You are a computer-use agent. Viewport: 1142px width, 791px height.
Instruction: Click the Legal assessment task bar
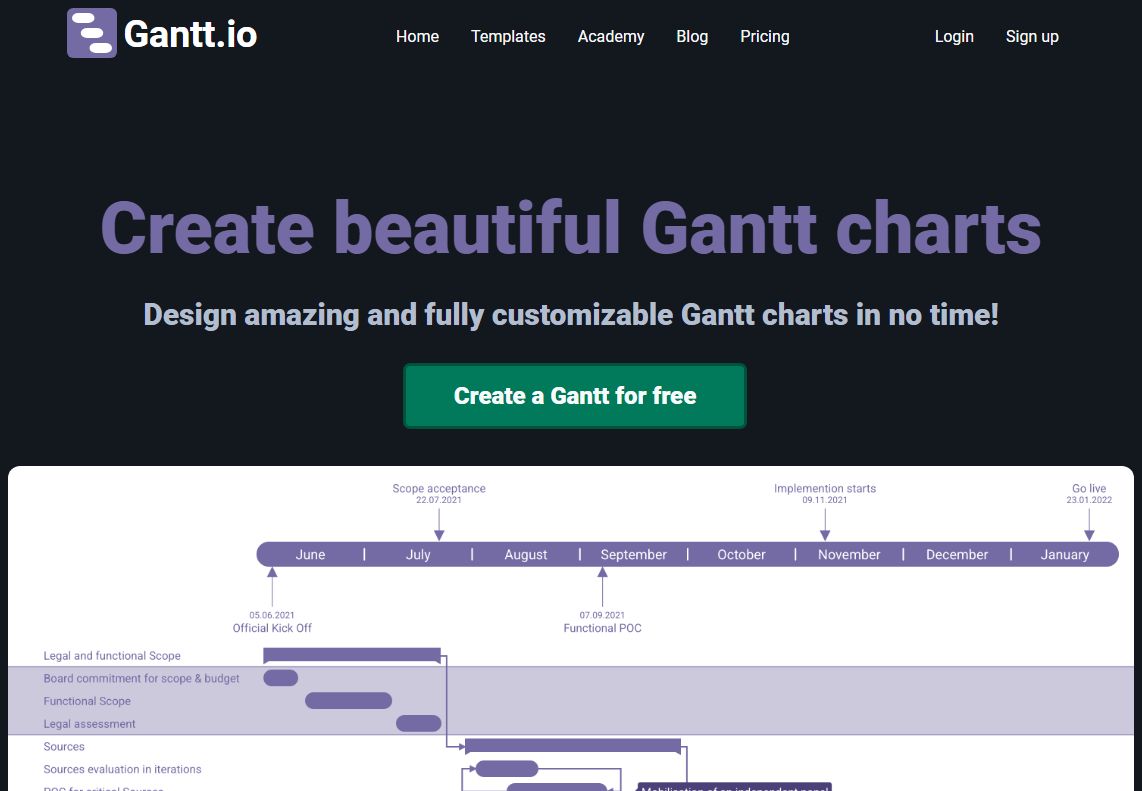point(419,723)
